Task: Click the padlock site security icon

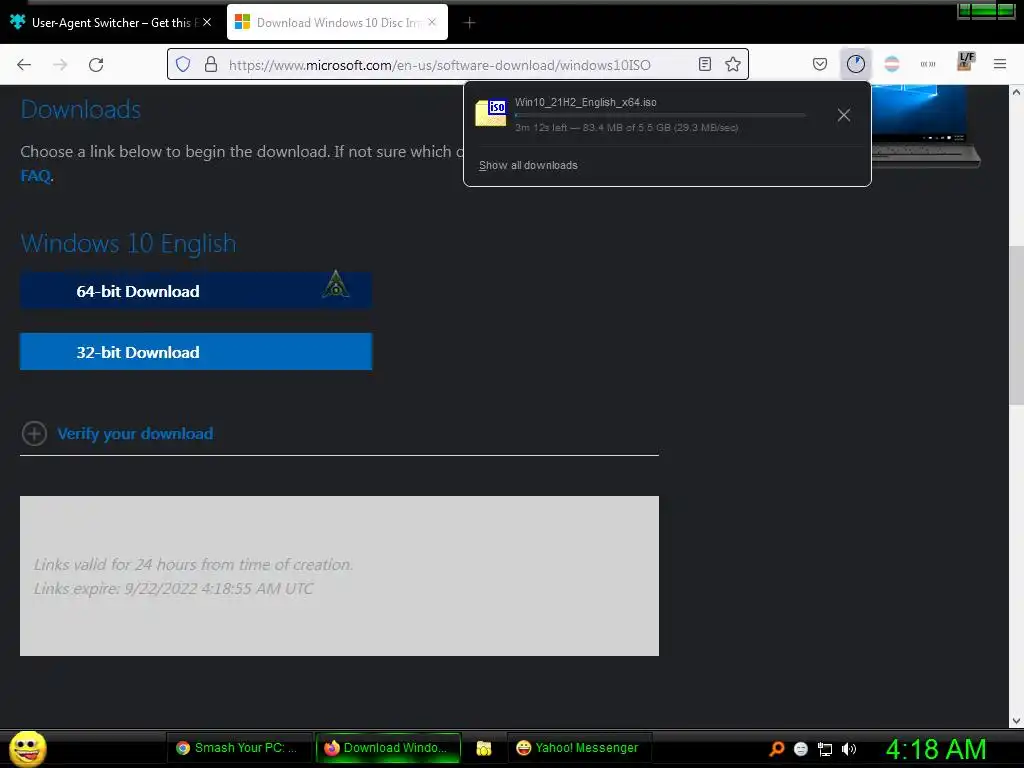Action: click(x=210, y=64)
